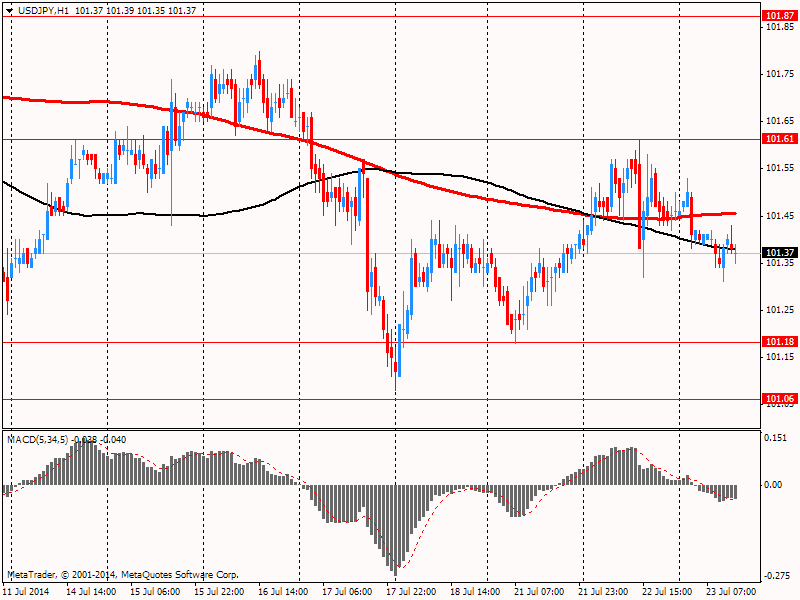This screenshot has width=800, height=600.
Task: Click the lowest candle wick near 17 Jul 22:00
Action: (395, 385)
